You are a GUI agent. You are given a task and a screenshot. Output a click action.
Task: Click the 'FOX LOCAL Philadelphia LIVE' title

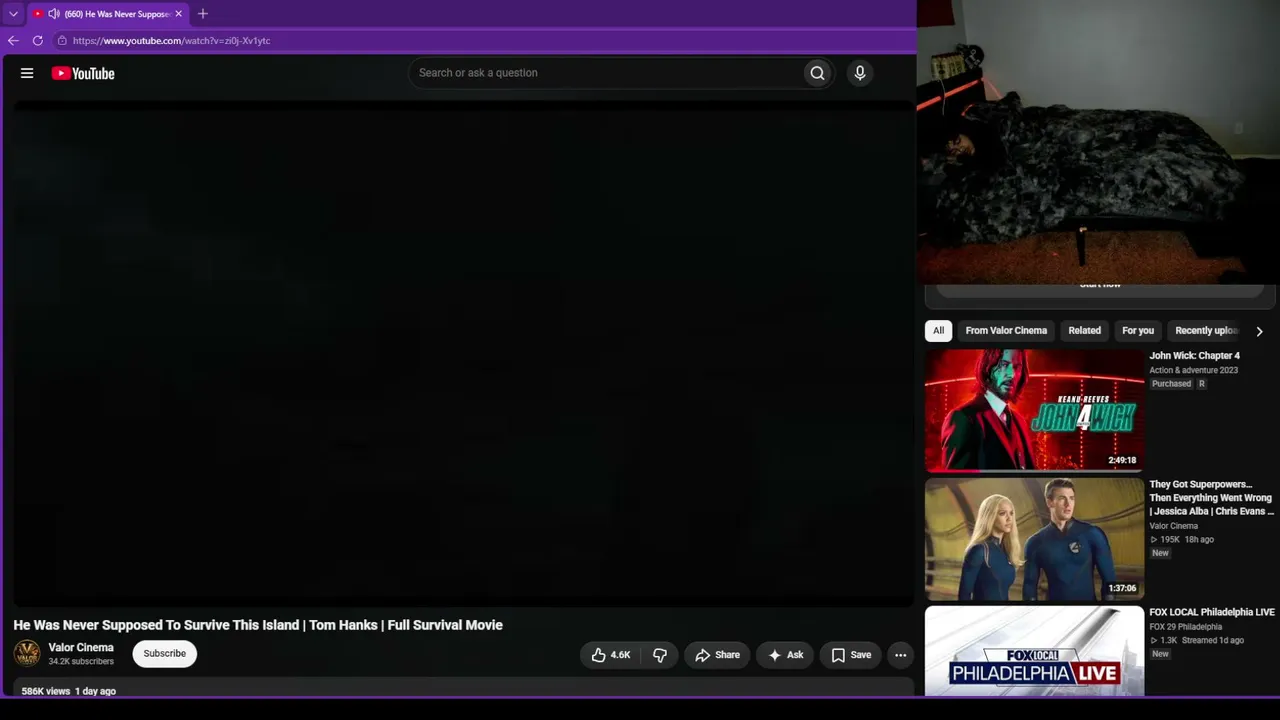click(1212, 612)
